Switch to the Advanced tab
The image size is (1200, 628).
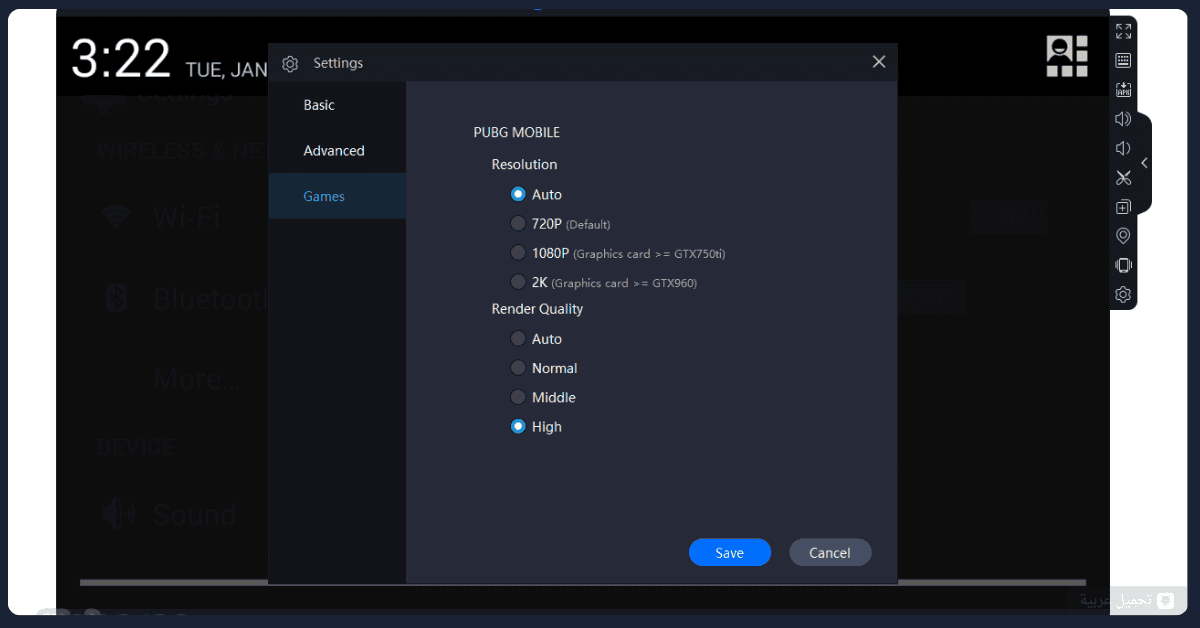coord(337,151)
